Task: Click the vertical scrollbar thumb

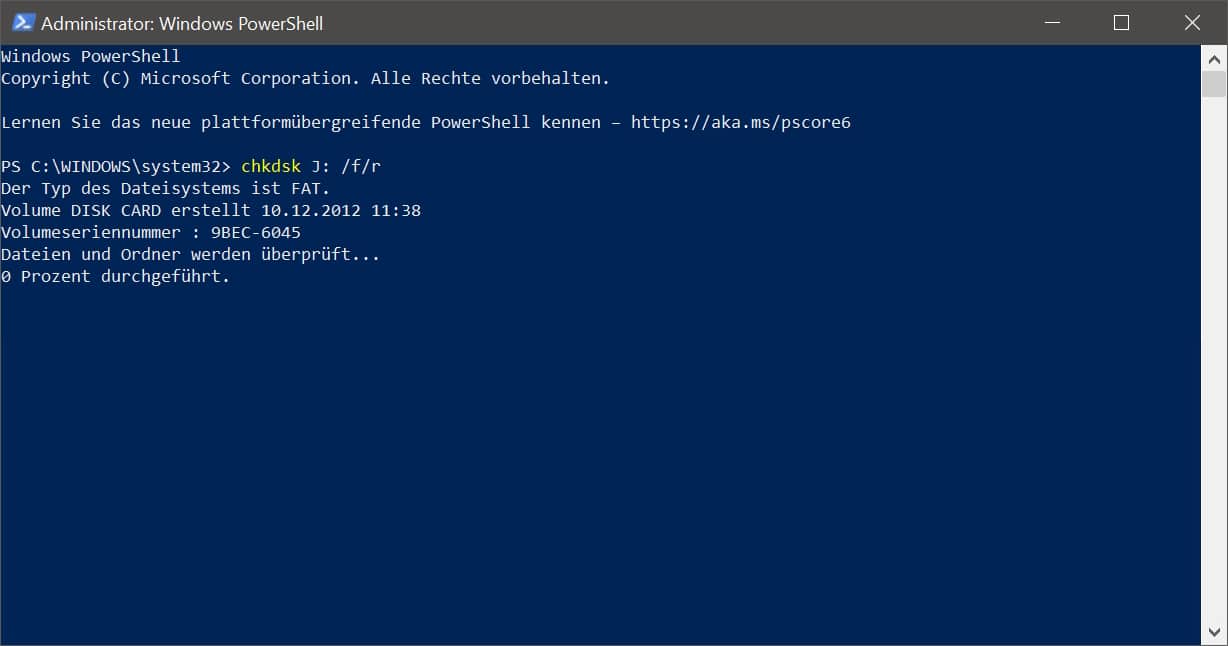Action: (x=1214, y=83)
